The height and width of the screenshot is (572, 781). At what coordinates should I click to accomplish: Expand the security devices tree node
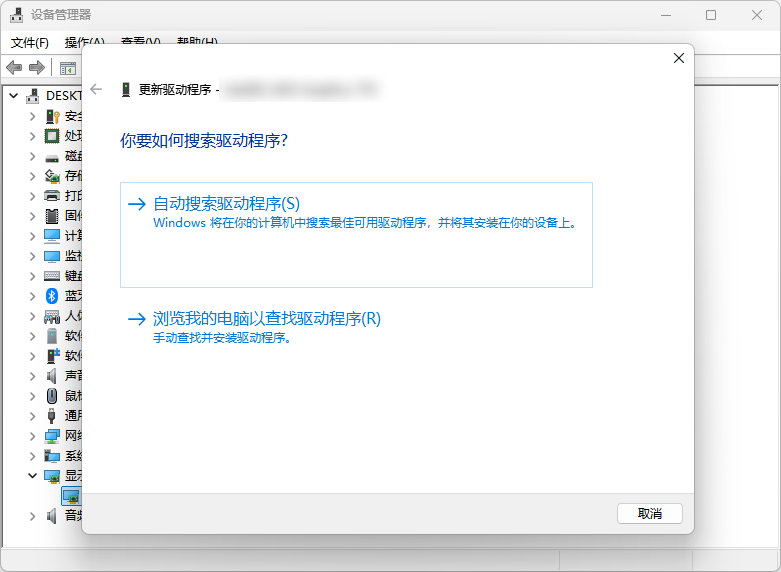(33, 116)
